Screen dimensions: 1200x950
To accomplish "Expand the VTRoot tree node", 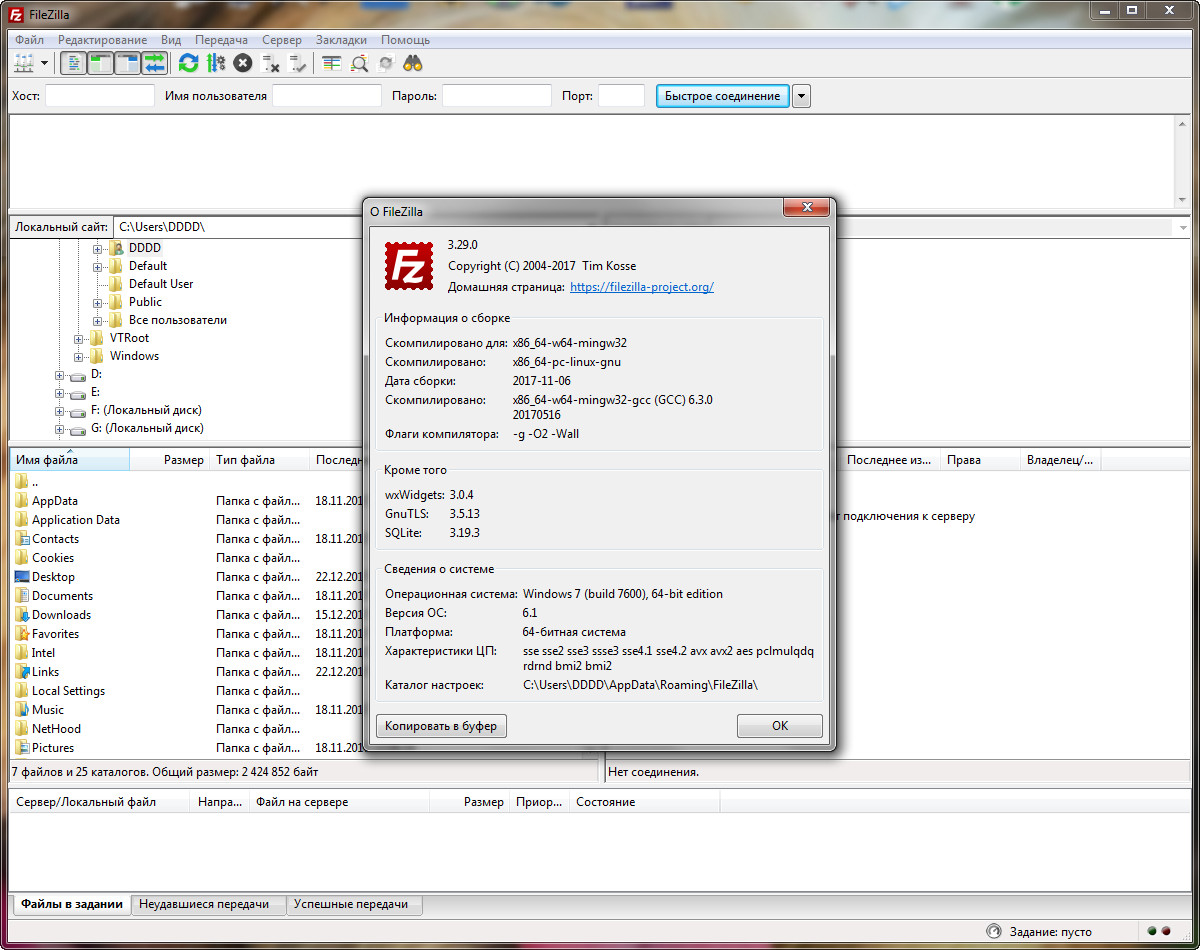I will pos(79,338).
